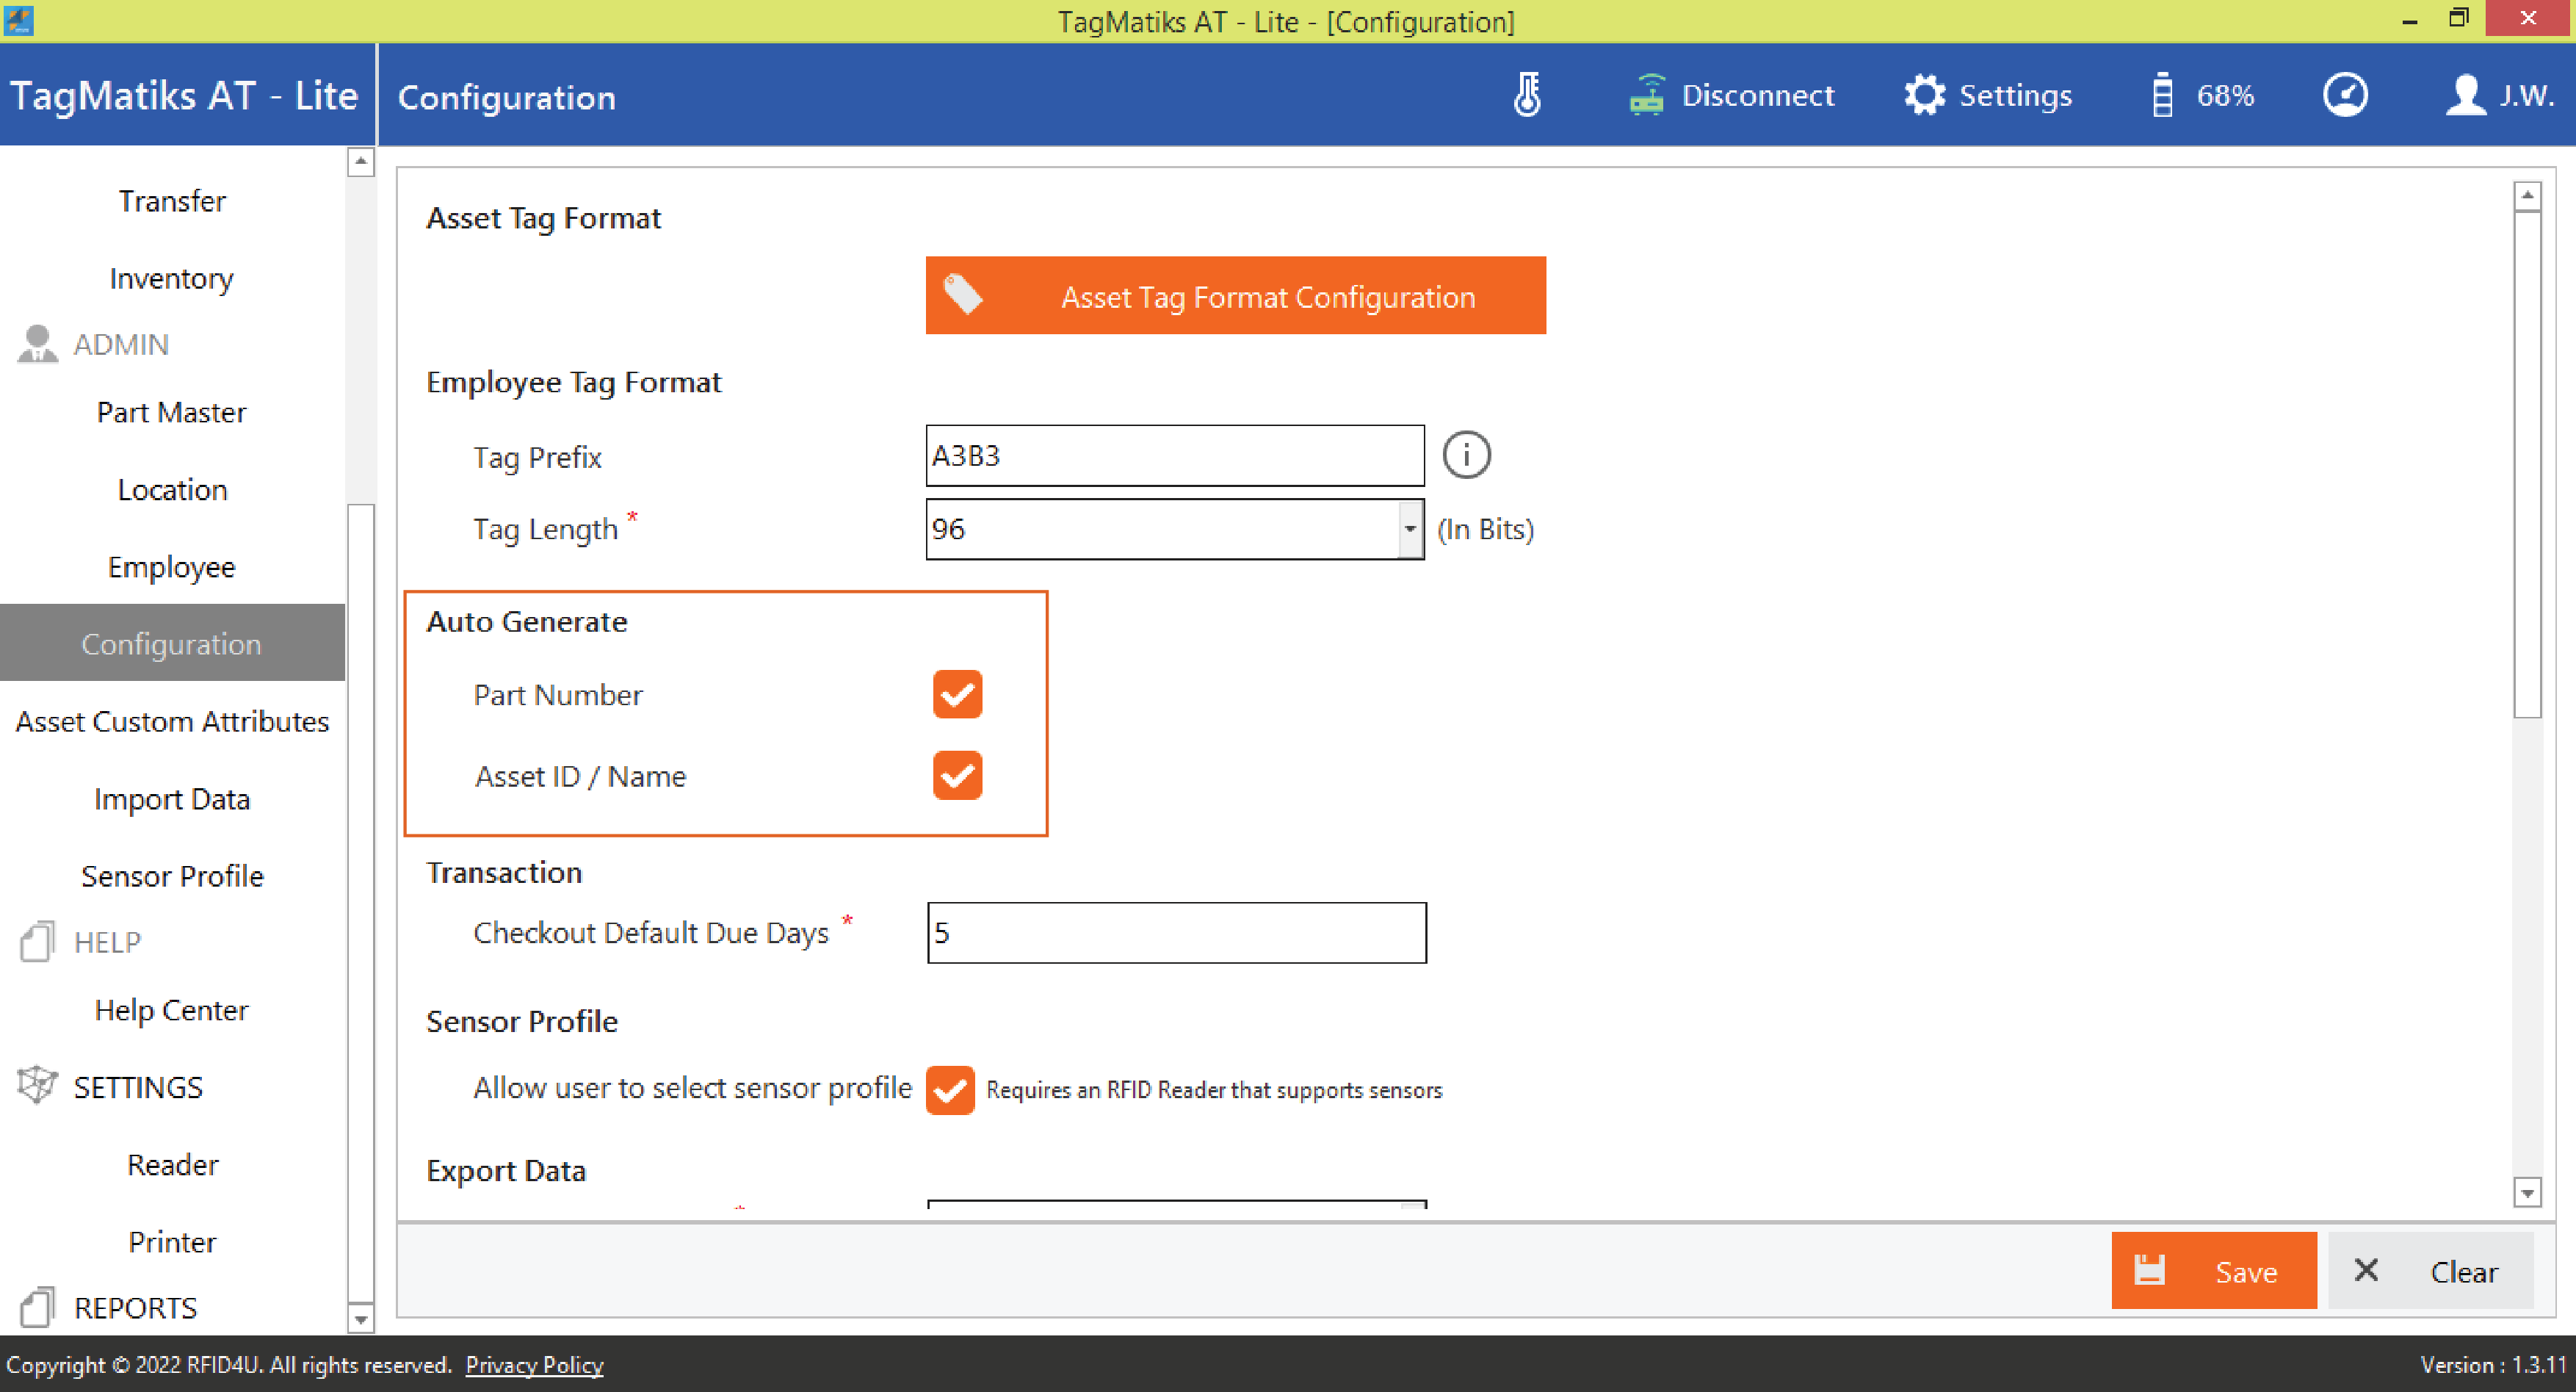
Task: Click the Checkout Default Due Days field
Action: click(x=1176, y=933)
